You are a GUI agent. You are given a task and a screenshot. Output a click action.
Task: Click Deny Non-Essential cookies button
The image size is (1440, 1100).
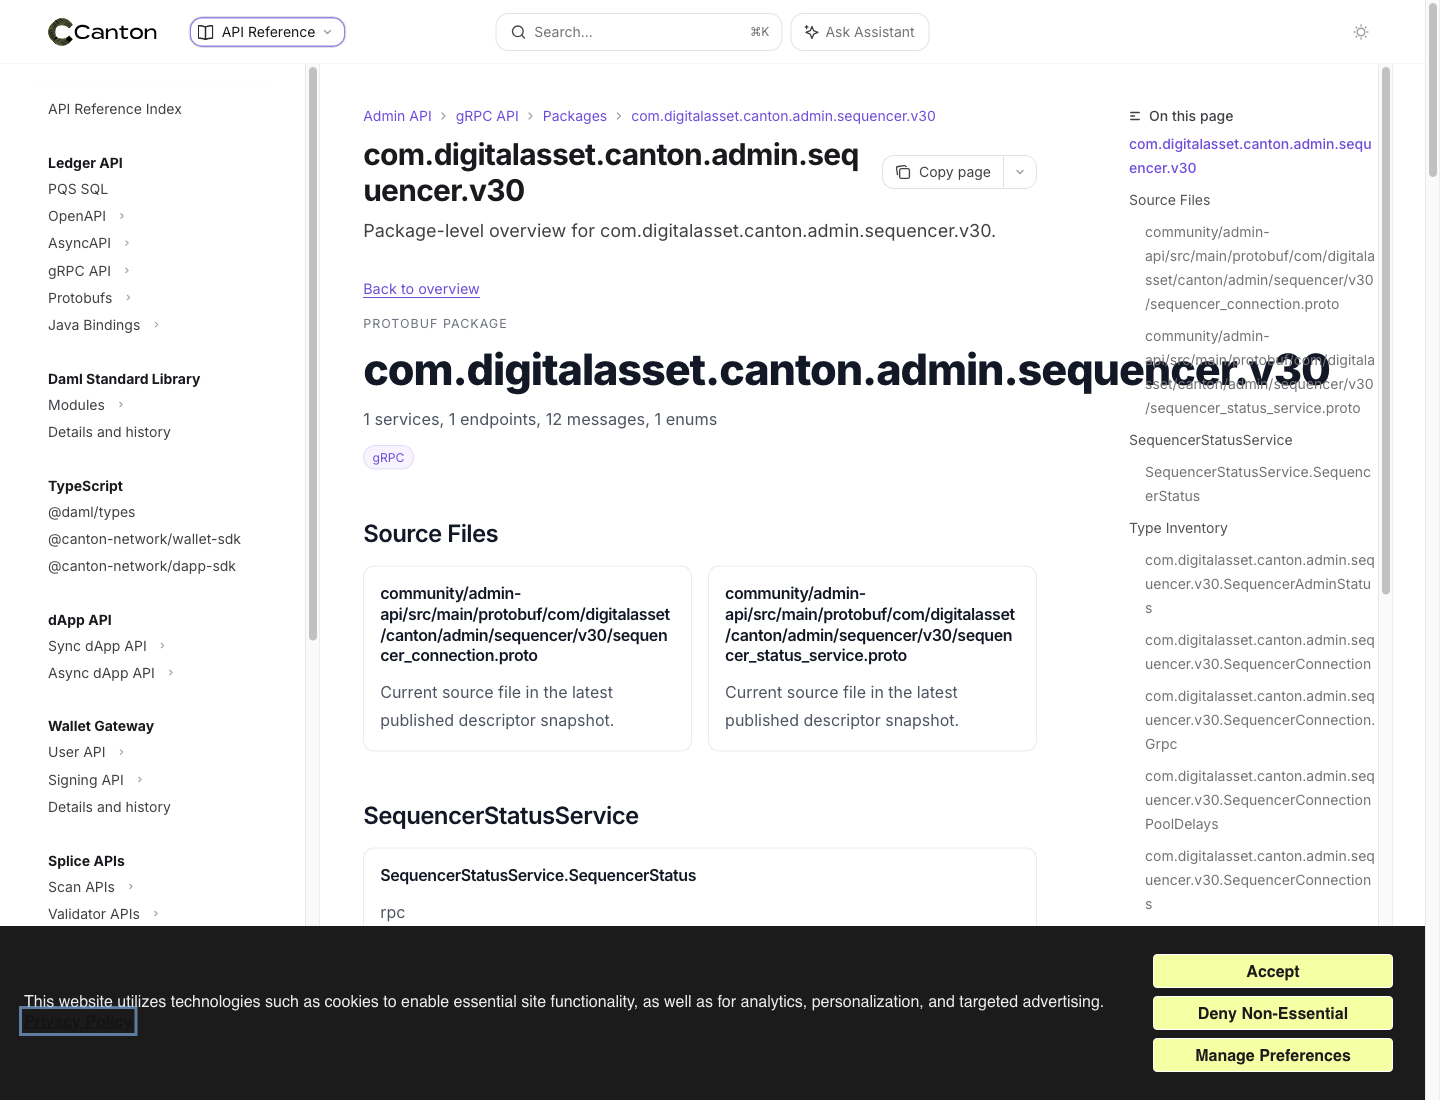pyautogui.click(x=1272, y=1013)
